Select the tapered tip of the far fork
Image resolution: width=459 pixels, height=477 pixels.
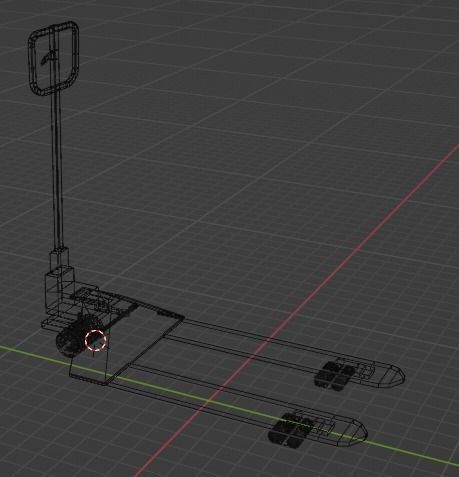(x=392, y=376)
